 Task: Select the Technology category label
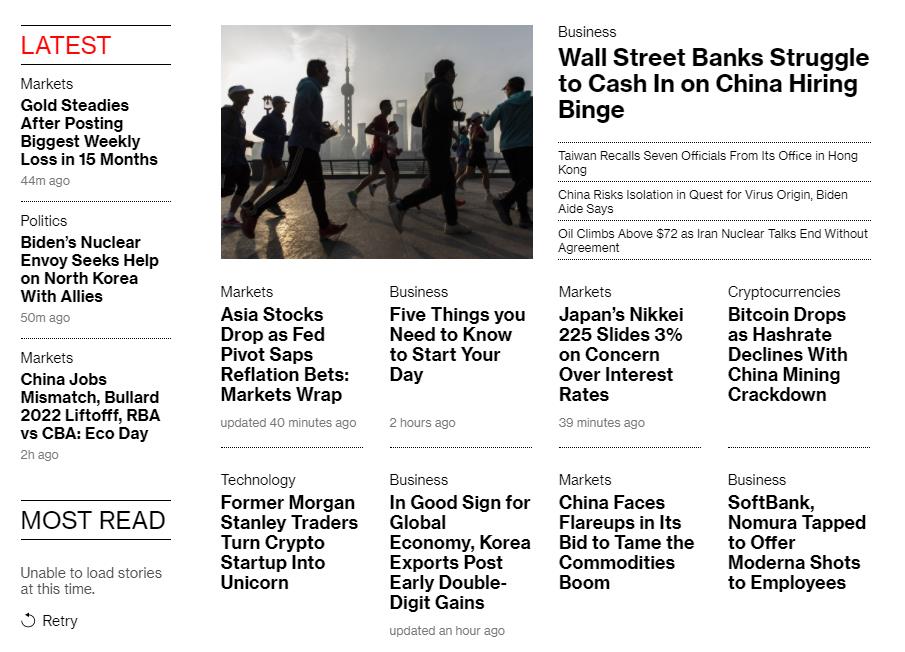coord(258,480)
